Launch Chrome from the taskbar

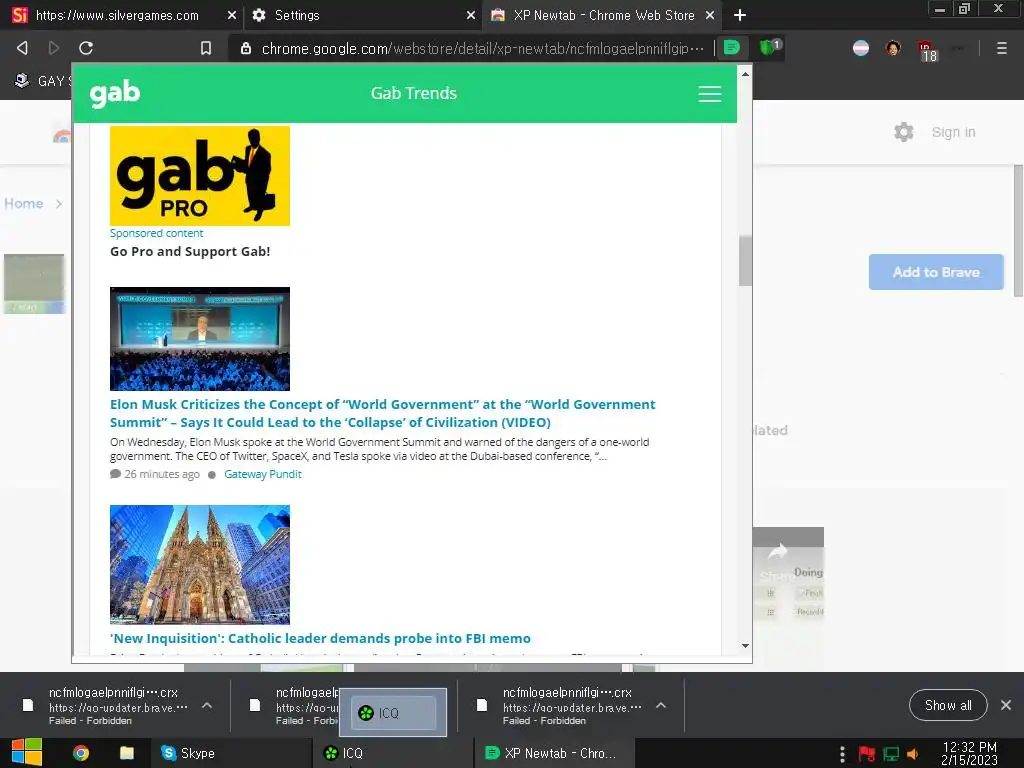tap(81, 753)
